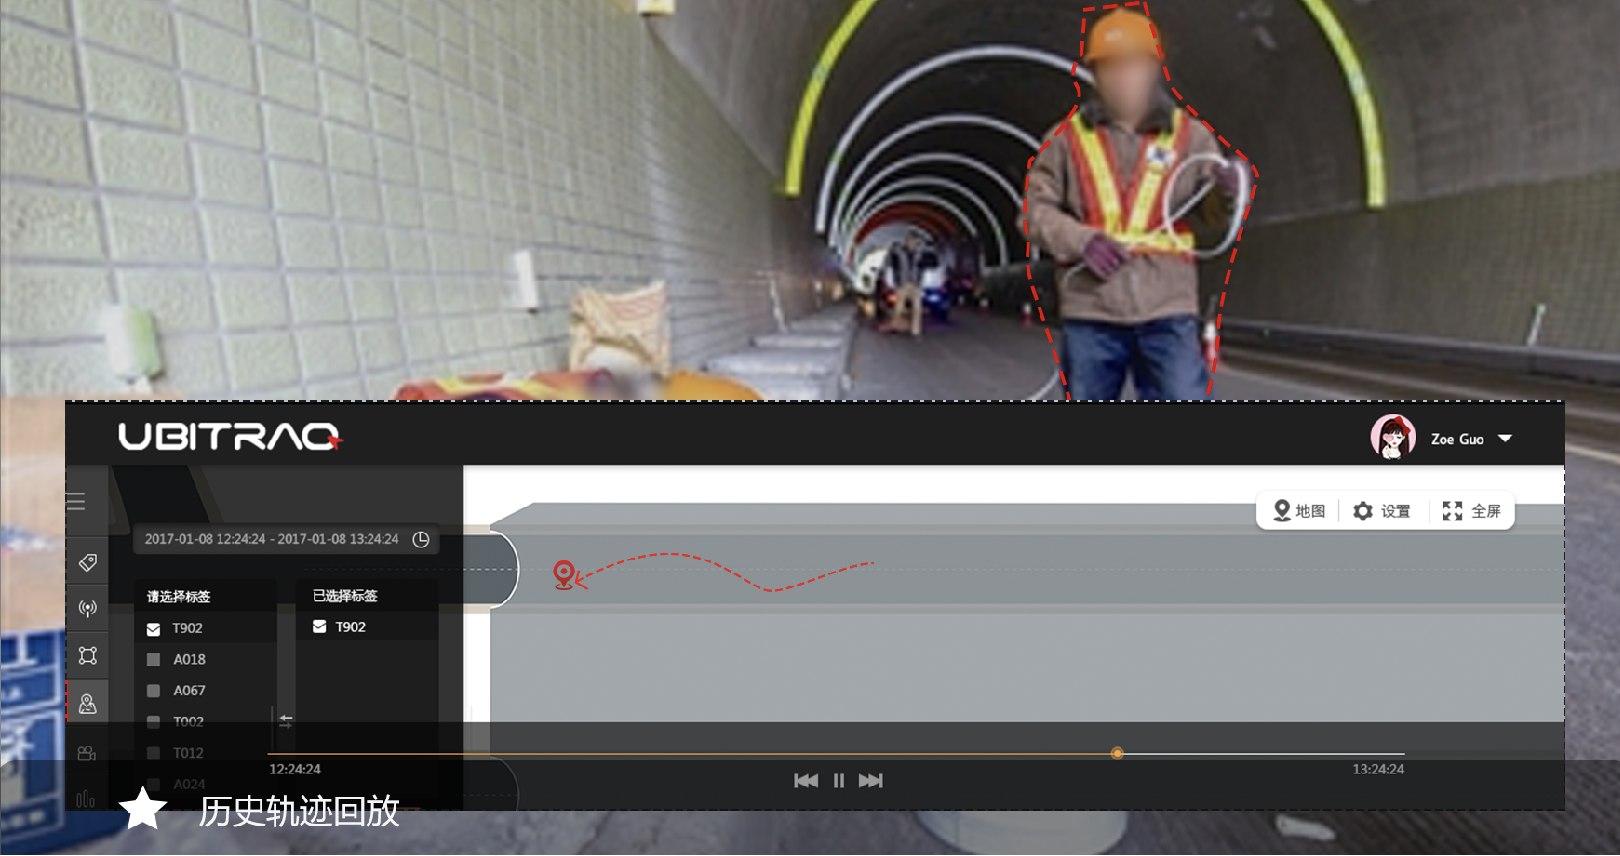The width and height of the screenshot is (1620, 856).
Task: Open the area fence sidebar icon
Action: [x=88, y=655]
